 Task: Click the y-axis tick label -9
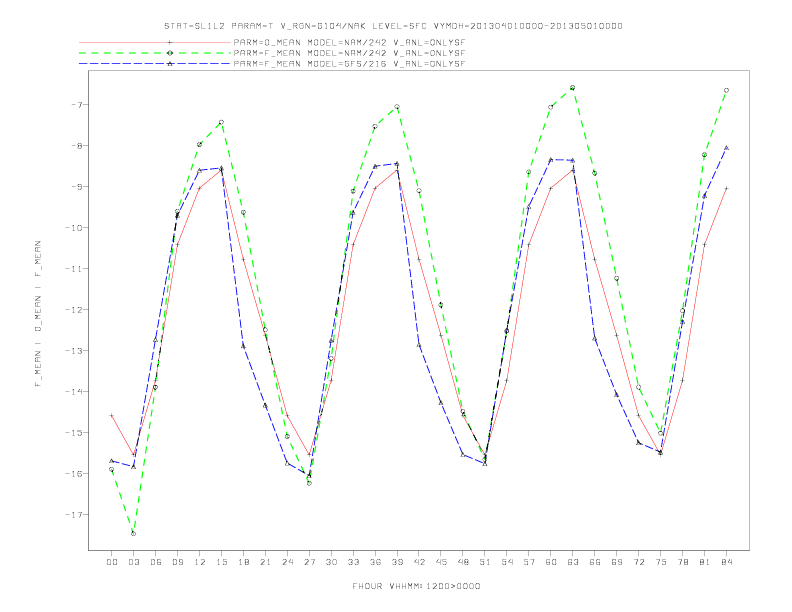point(77,186)
